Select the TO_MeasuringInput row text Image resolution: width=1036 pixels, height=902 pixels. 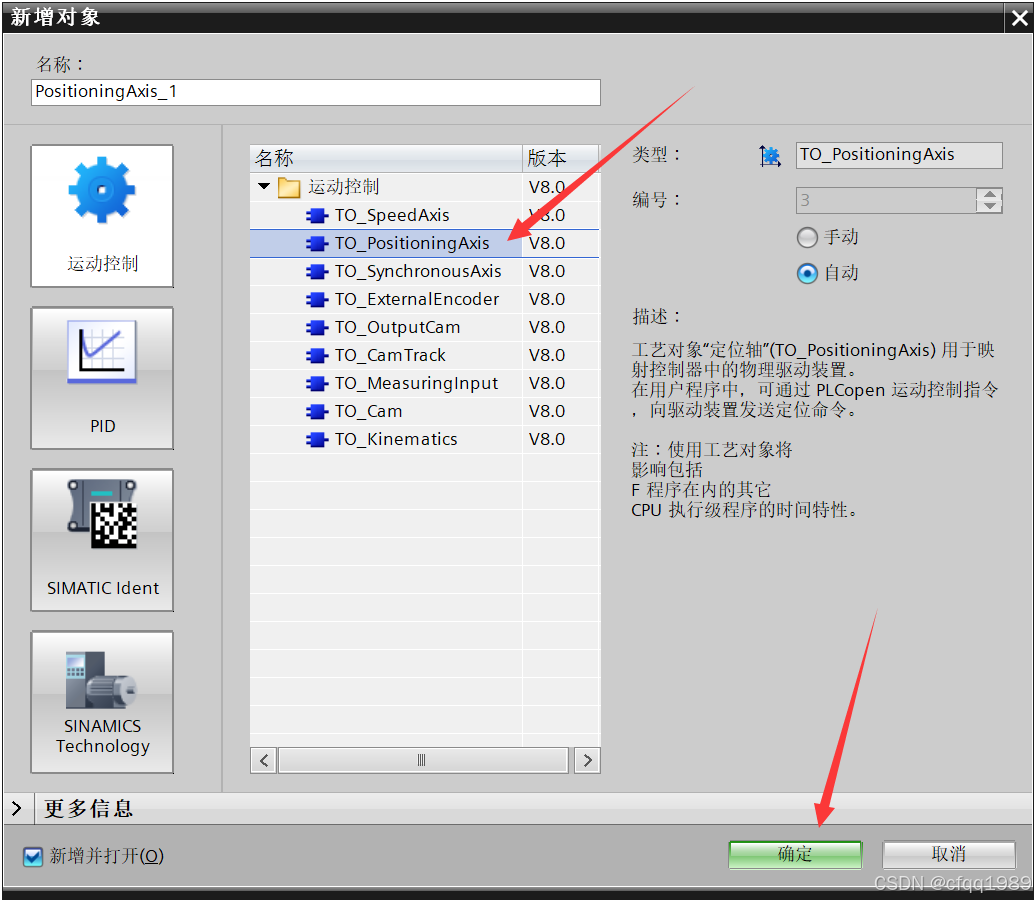[416, 383]
